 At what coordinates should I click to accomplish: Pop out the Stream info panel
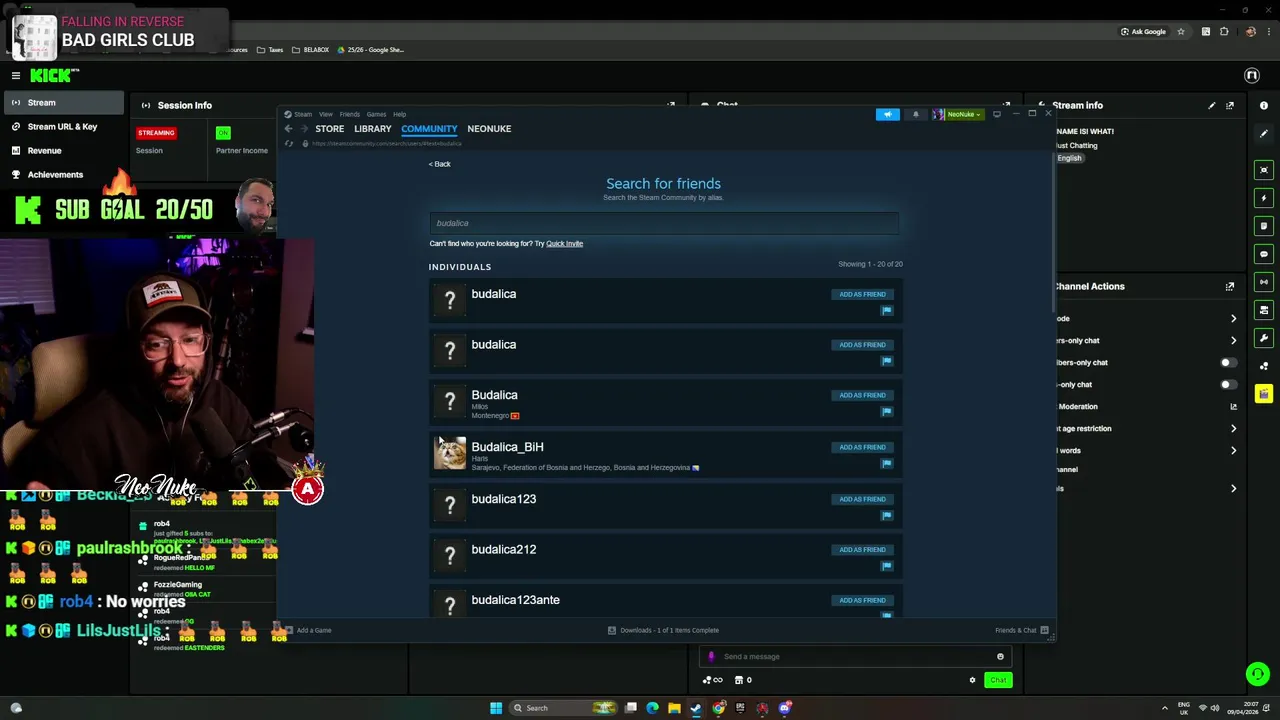pos(1230,105)
